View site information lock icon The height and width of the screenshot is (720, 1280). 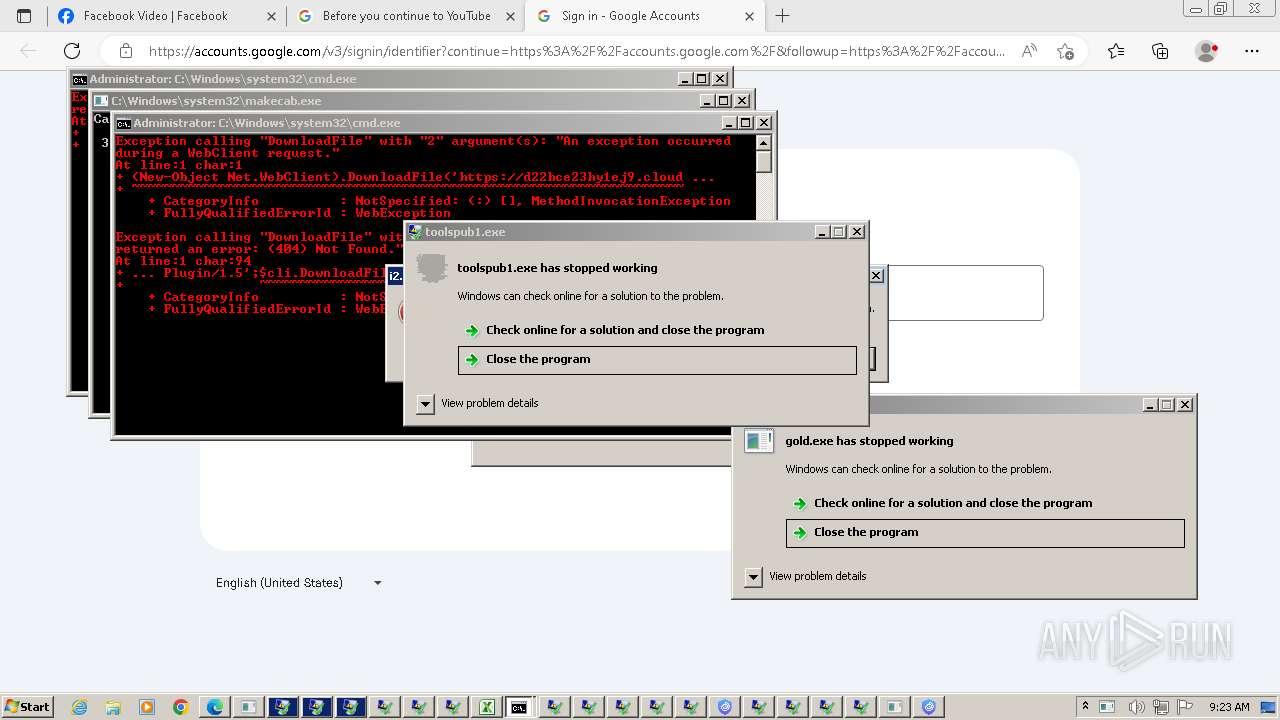[x=126, y=51]
